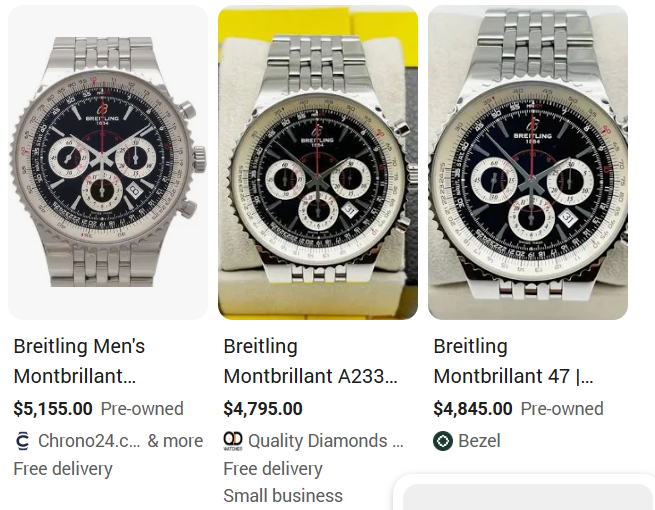
Task: Click the $4,795.00 price
Action: pos(263,409)
